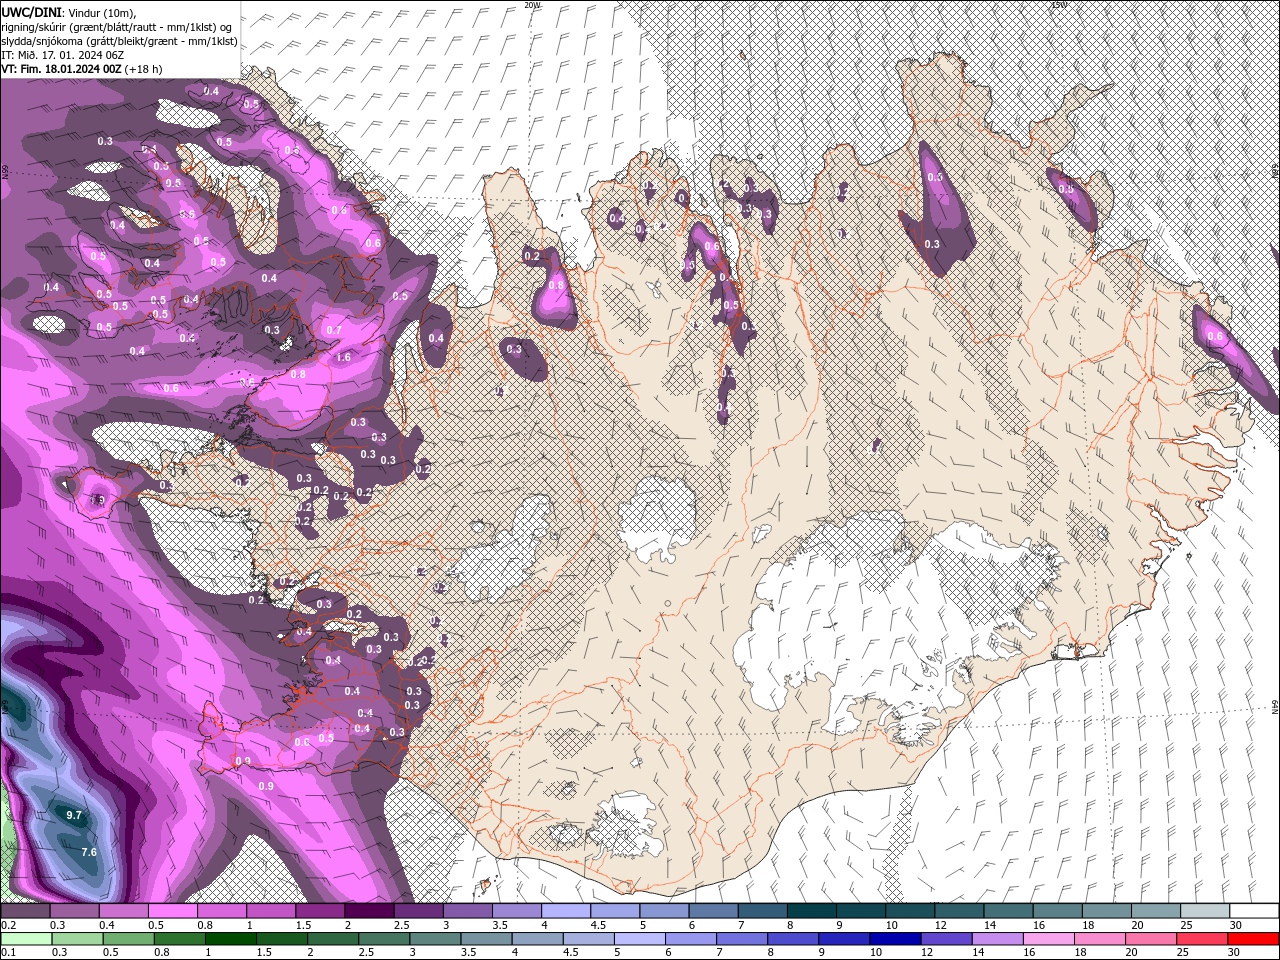Click the 20W longitude label

point(532,4)
